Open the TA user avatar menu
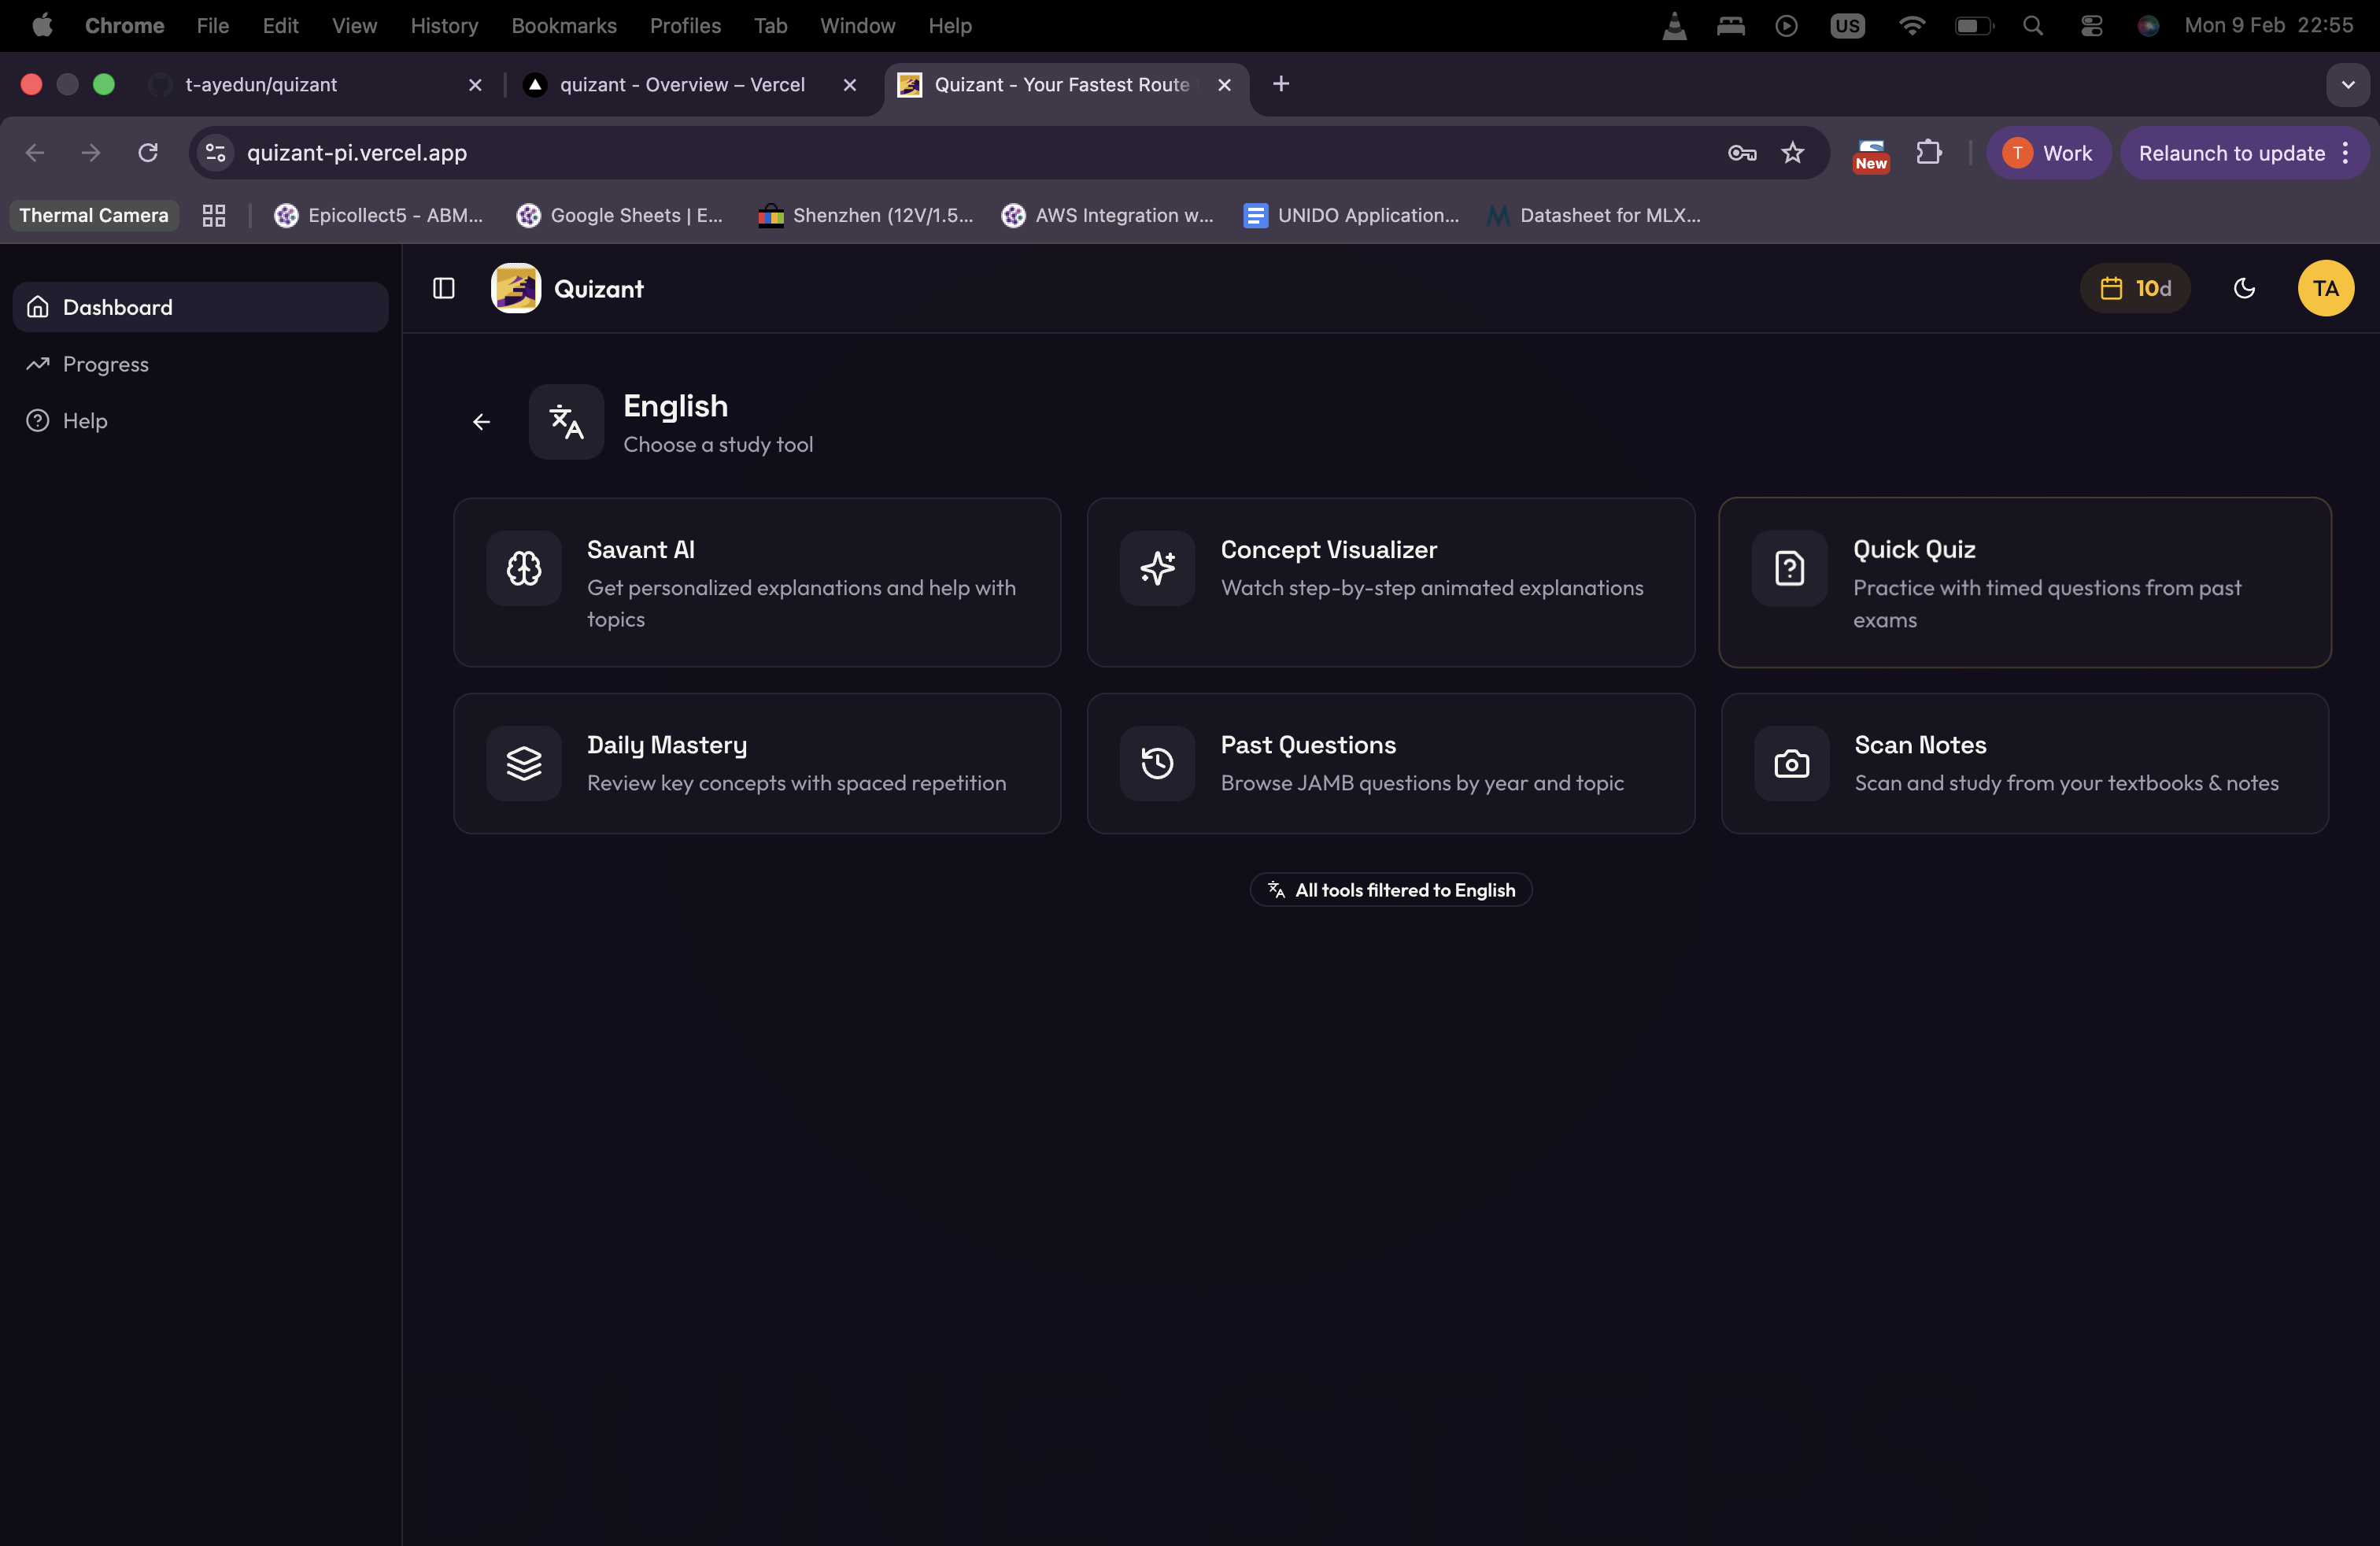Image resolution: width=2380 pixels, height=1546 pixels. coord(2325,289)
